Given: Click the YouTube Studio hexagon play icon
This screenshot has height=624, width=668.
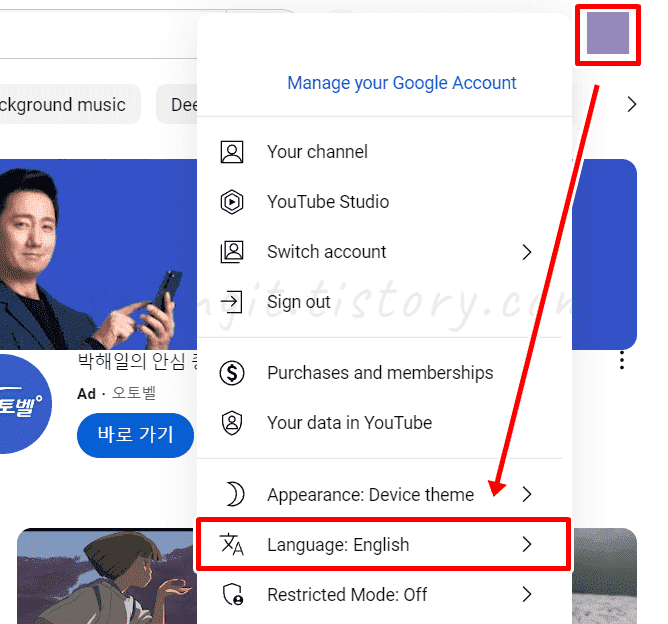Looking at the screenshot, I should tap(232, 202).
